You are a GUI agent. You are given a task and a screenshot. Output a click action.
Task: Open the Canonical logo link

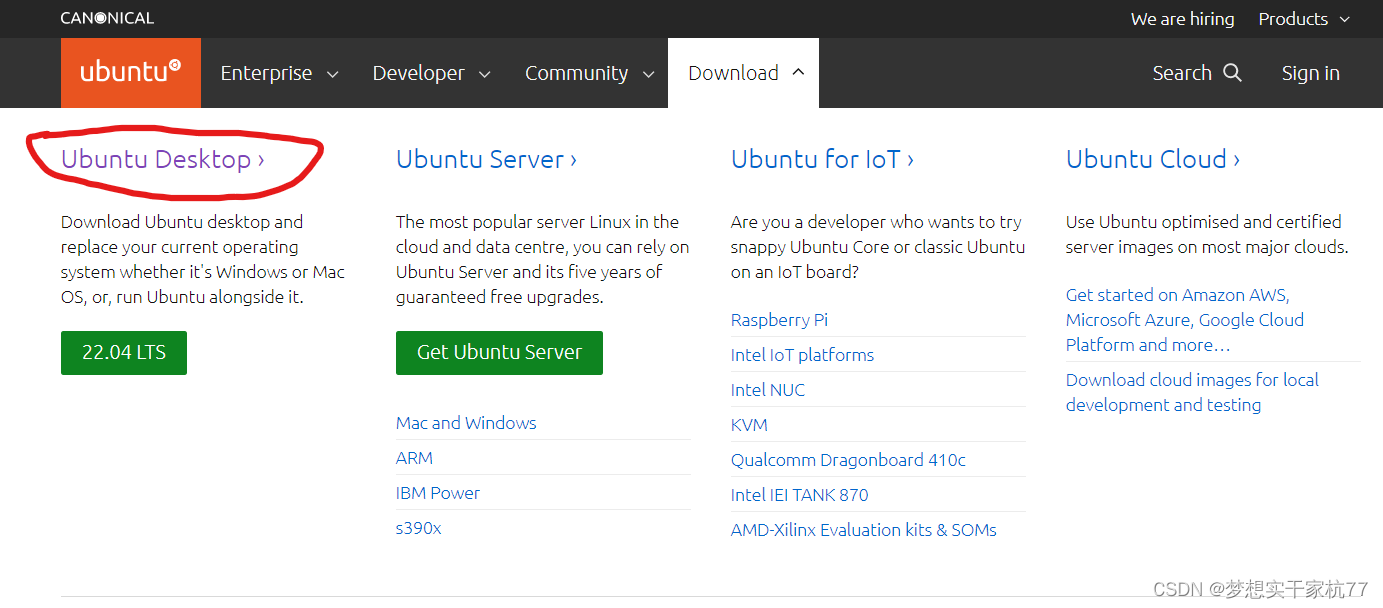tap(107, 18)
